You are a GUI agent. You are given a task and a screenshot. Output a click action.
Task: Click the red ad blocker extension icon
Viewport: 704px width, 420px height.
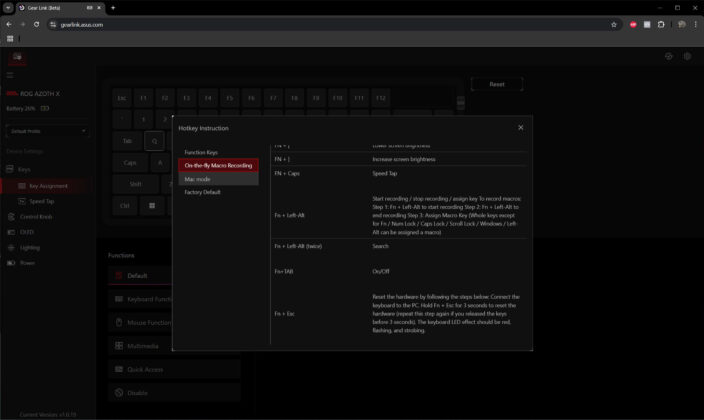633,25
